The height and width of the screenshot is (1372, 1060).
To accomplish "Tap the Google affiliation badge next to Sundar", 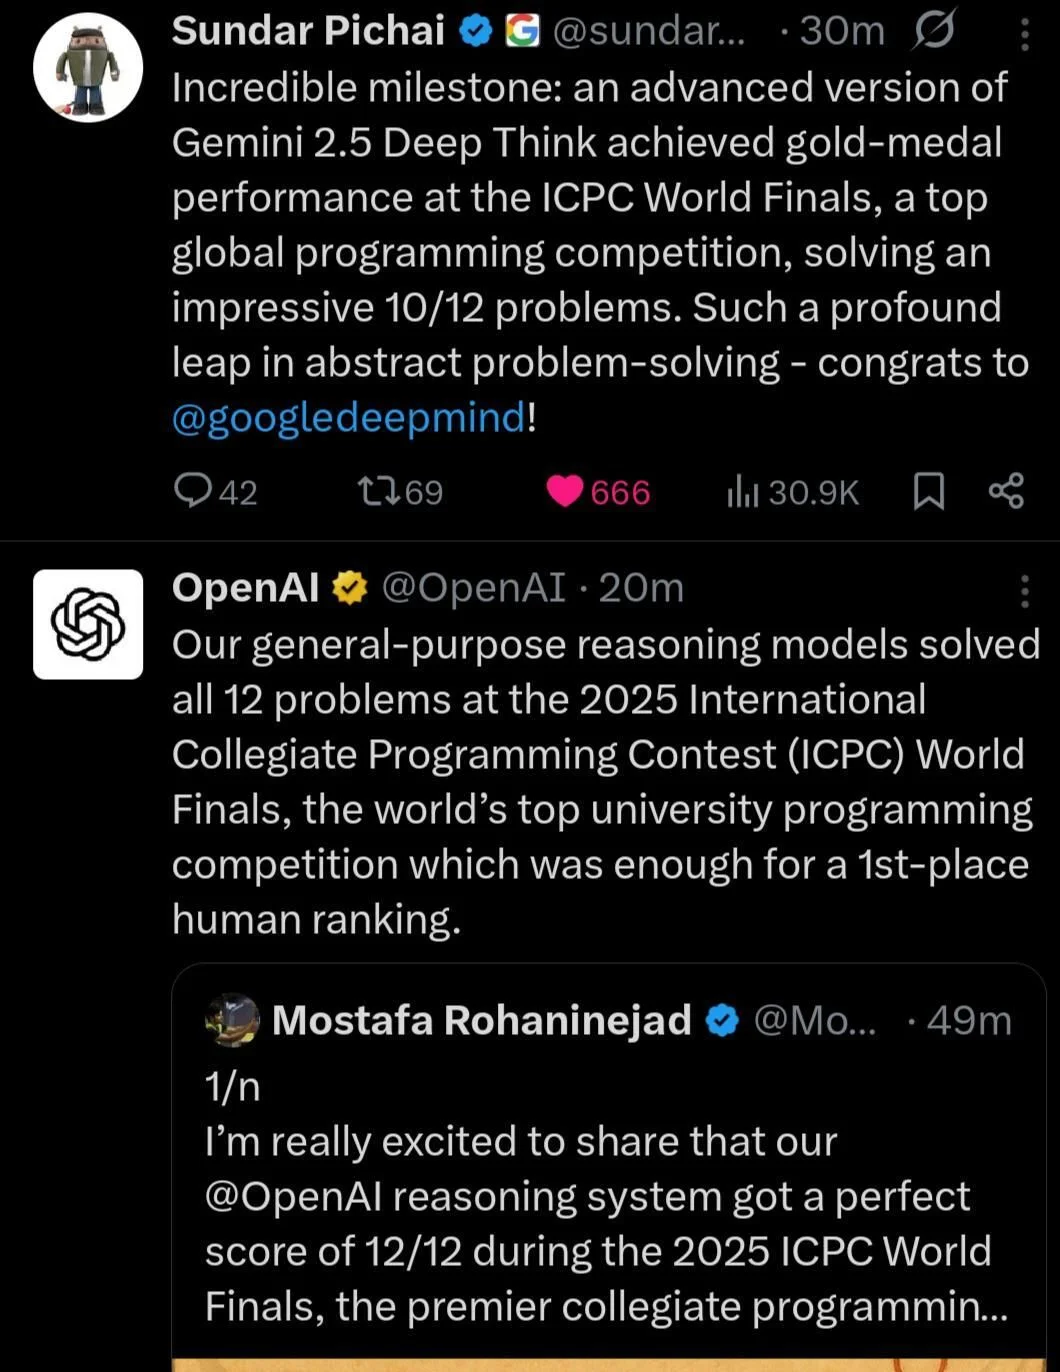I will [x=521, y=31].
